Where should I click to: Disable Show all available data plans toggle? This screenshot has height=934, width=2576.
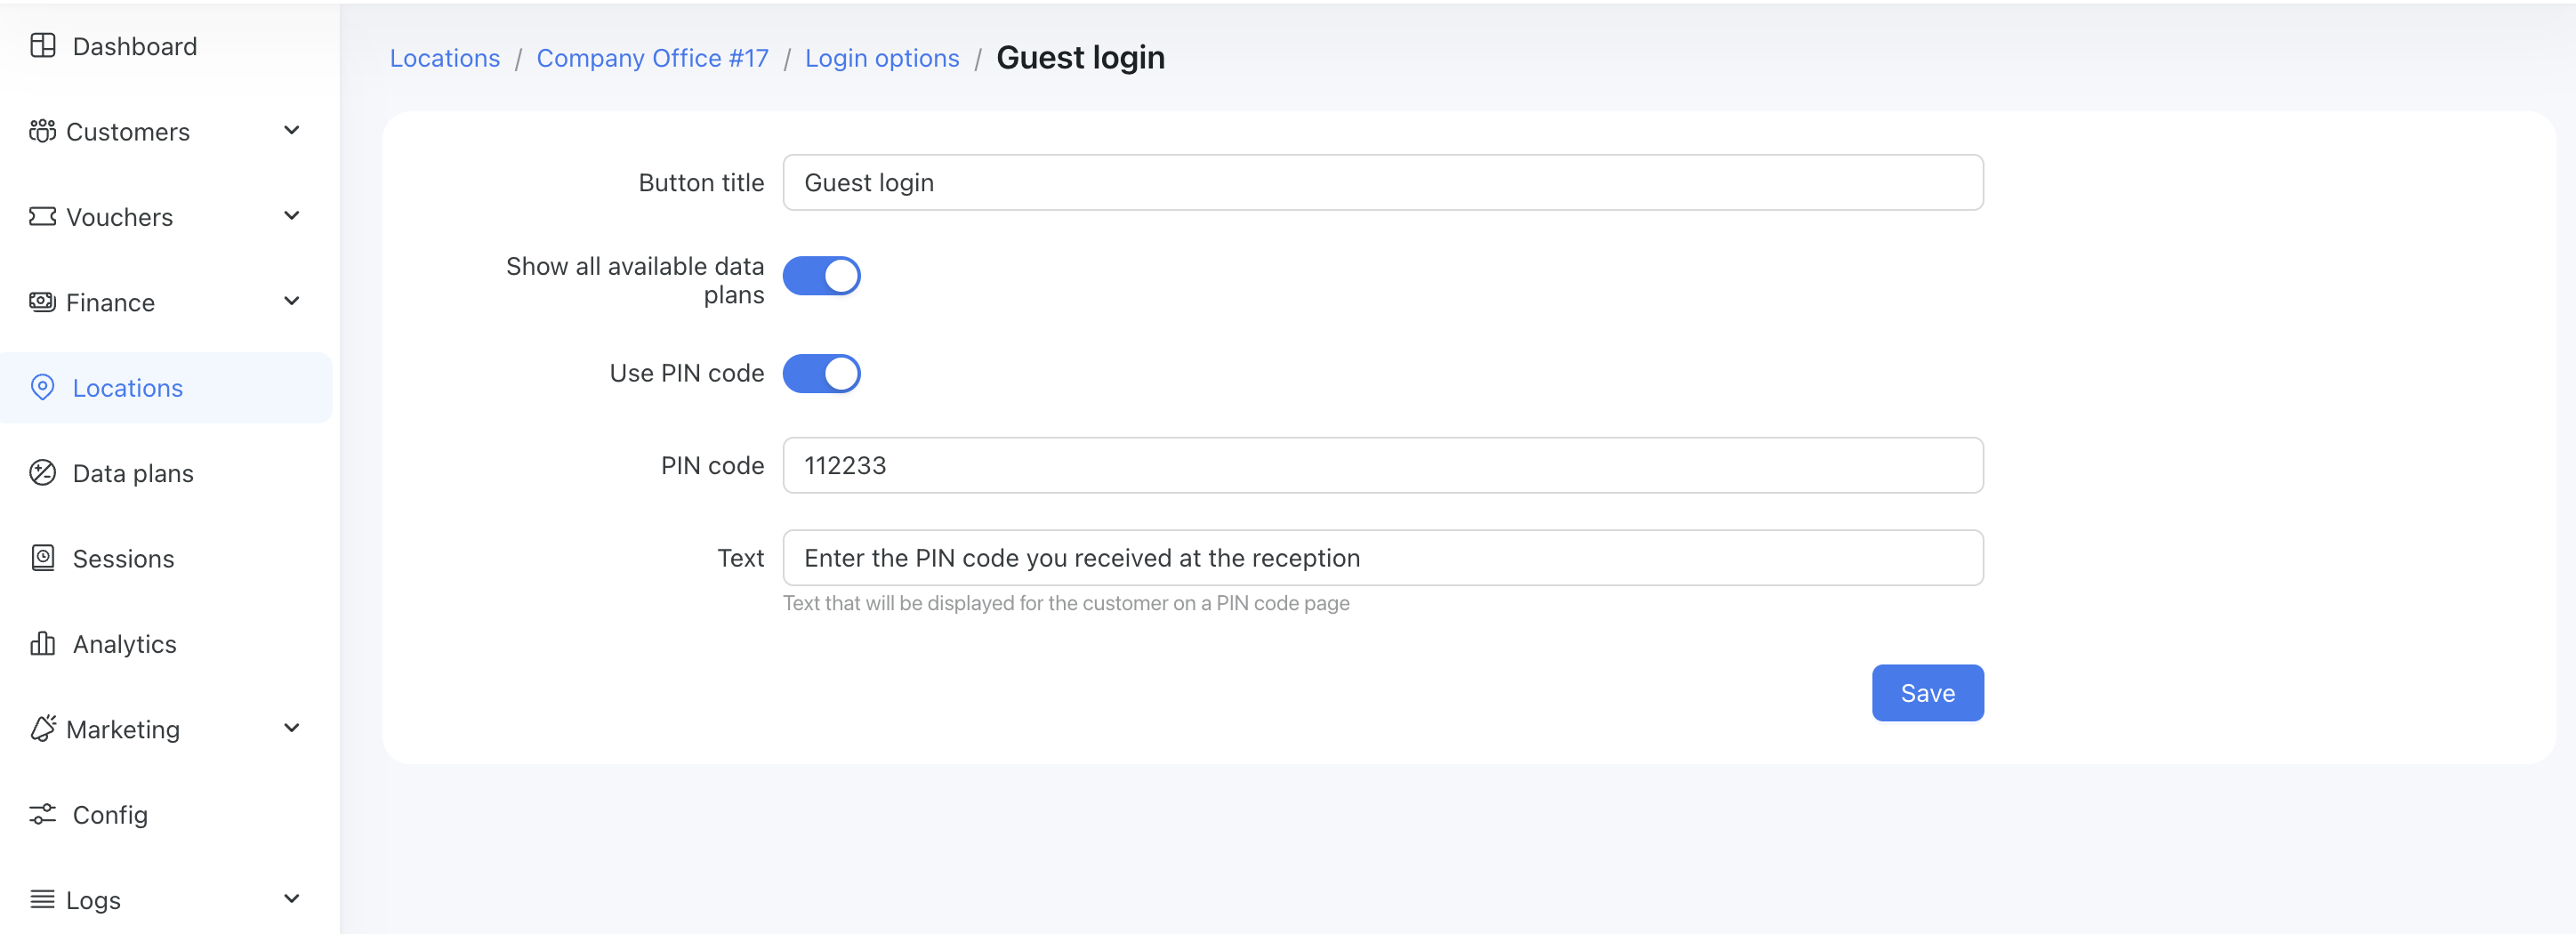tap(821, 276)
